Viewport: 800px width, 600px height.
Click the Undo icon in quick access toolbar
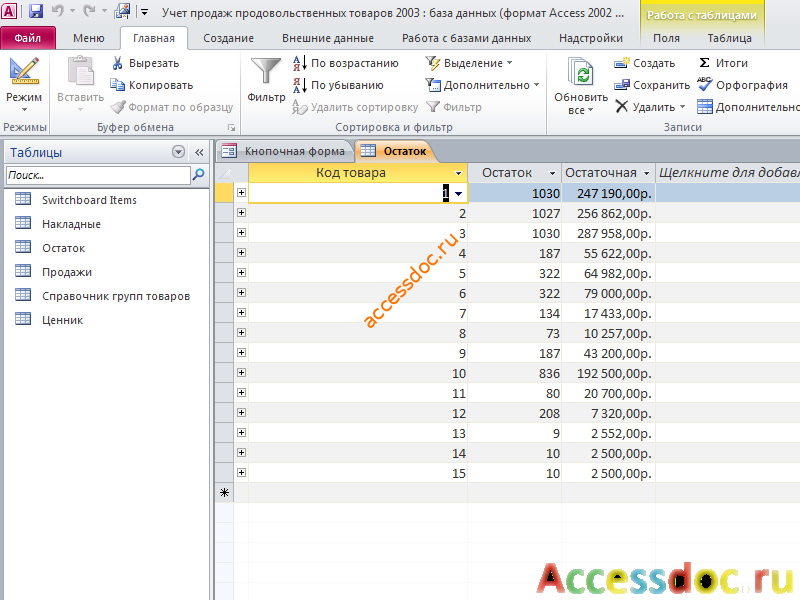point(58,11)
